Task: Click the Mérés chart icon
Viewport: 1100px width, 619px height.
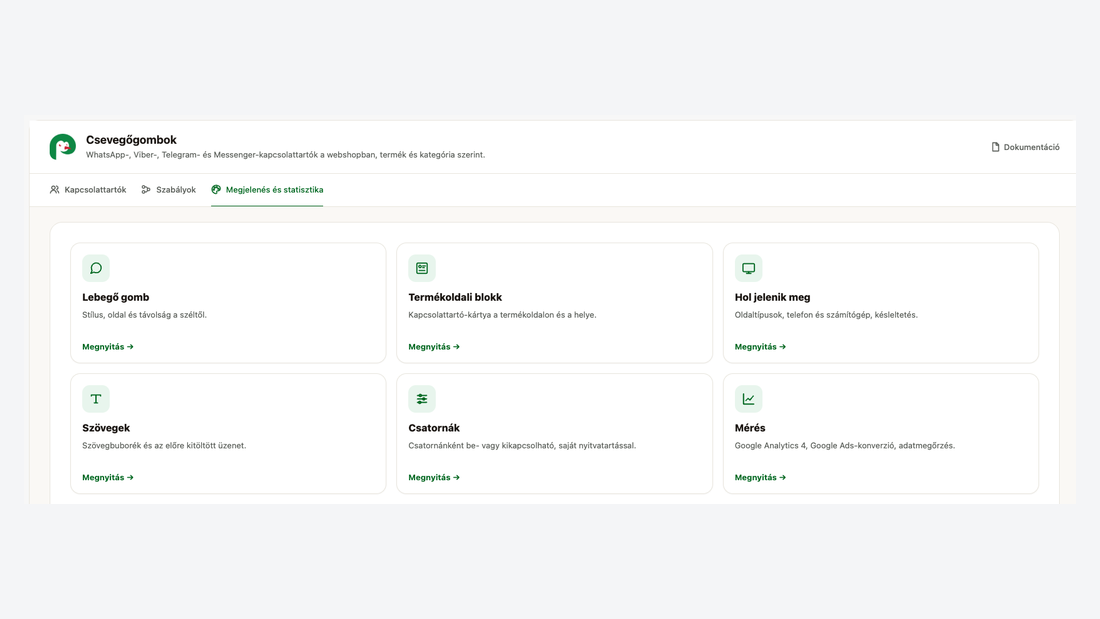Action: point(749,399)
